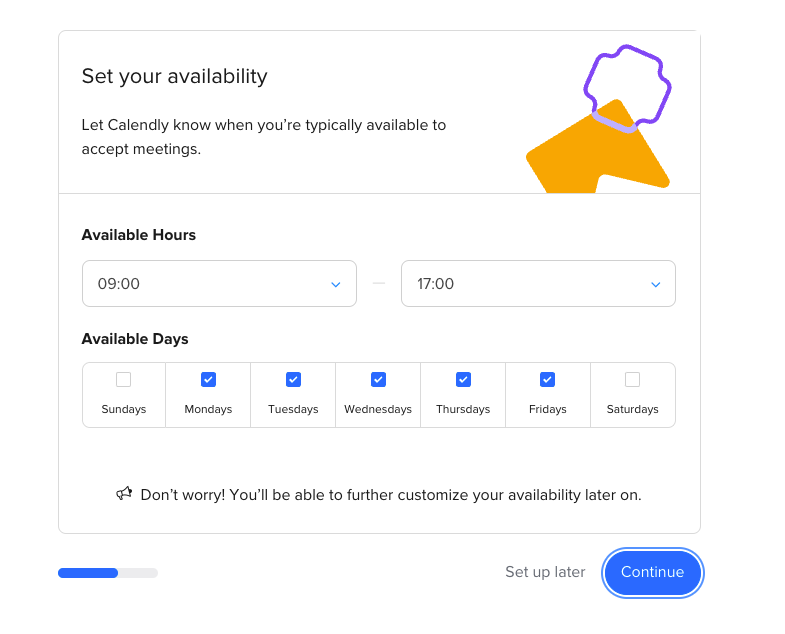Toggle Wednesdays availability off
The height and width of the screenshot is (634, 785).
[x=378, y=380]
